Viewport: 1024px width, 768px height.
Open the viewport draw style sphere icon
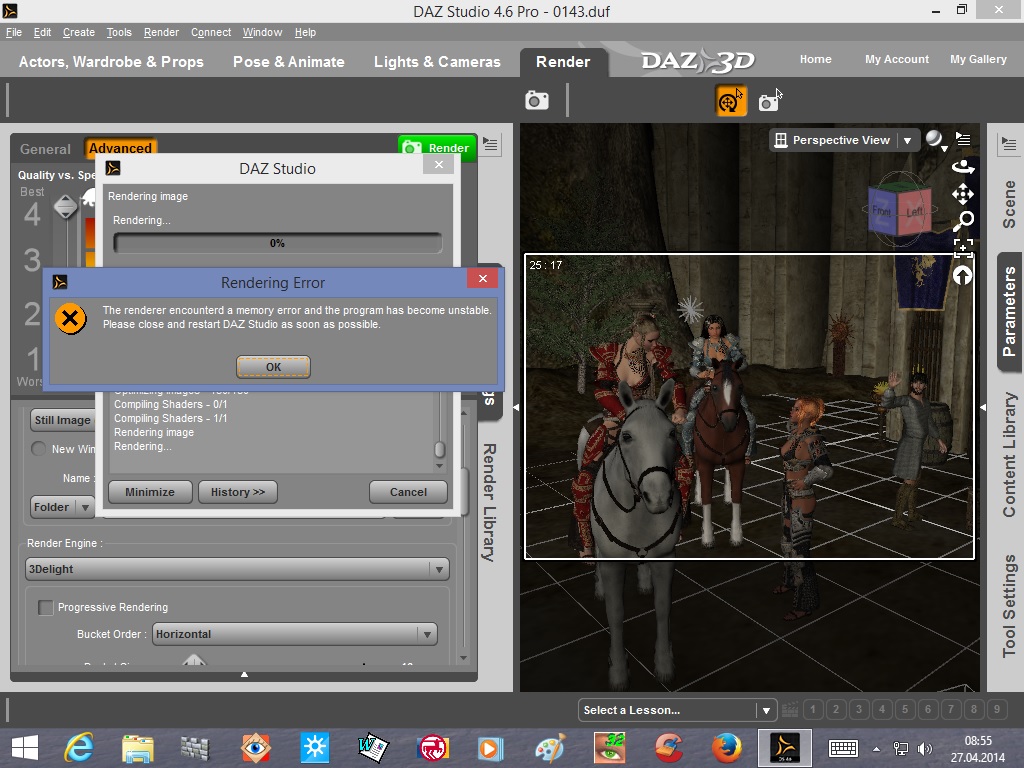[x=936, y=140]
